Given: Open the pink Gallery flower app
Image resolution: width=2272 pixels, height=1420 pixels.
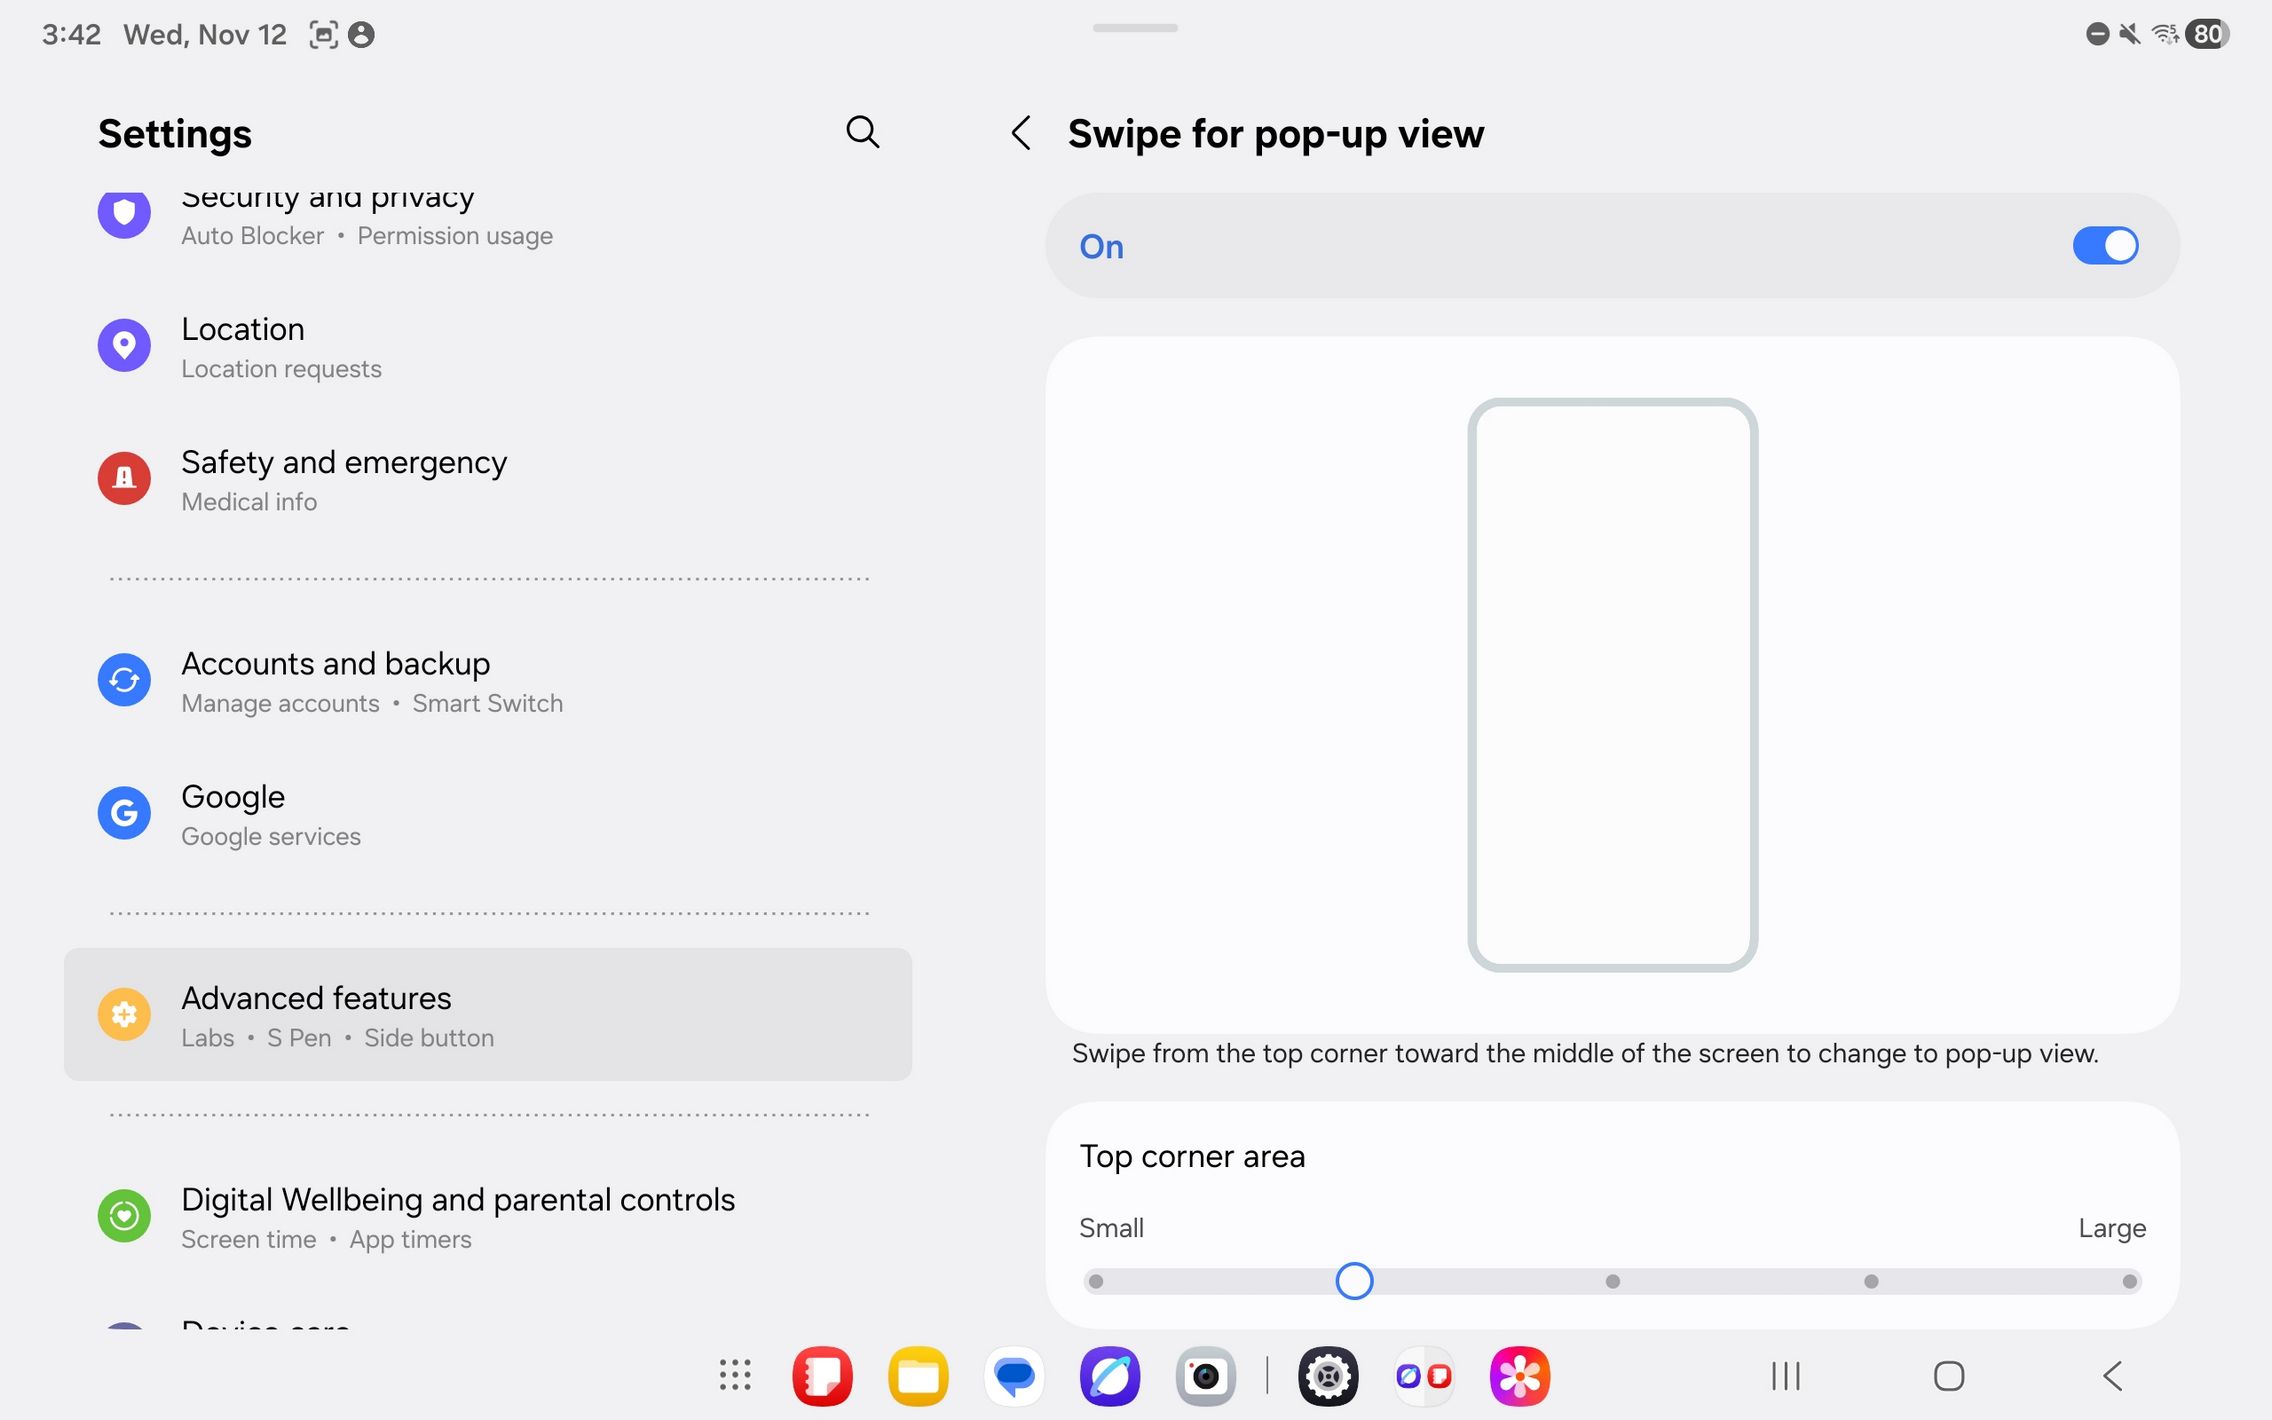Looking at the screenshot, I should (x=1519, y=1376).
